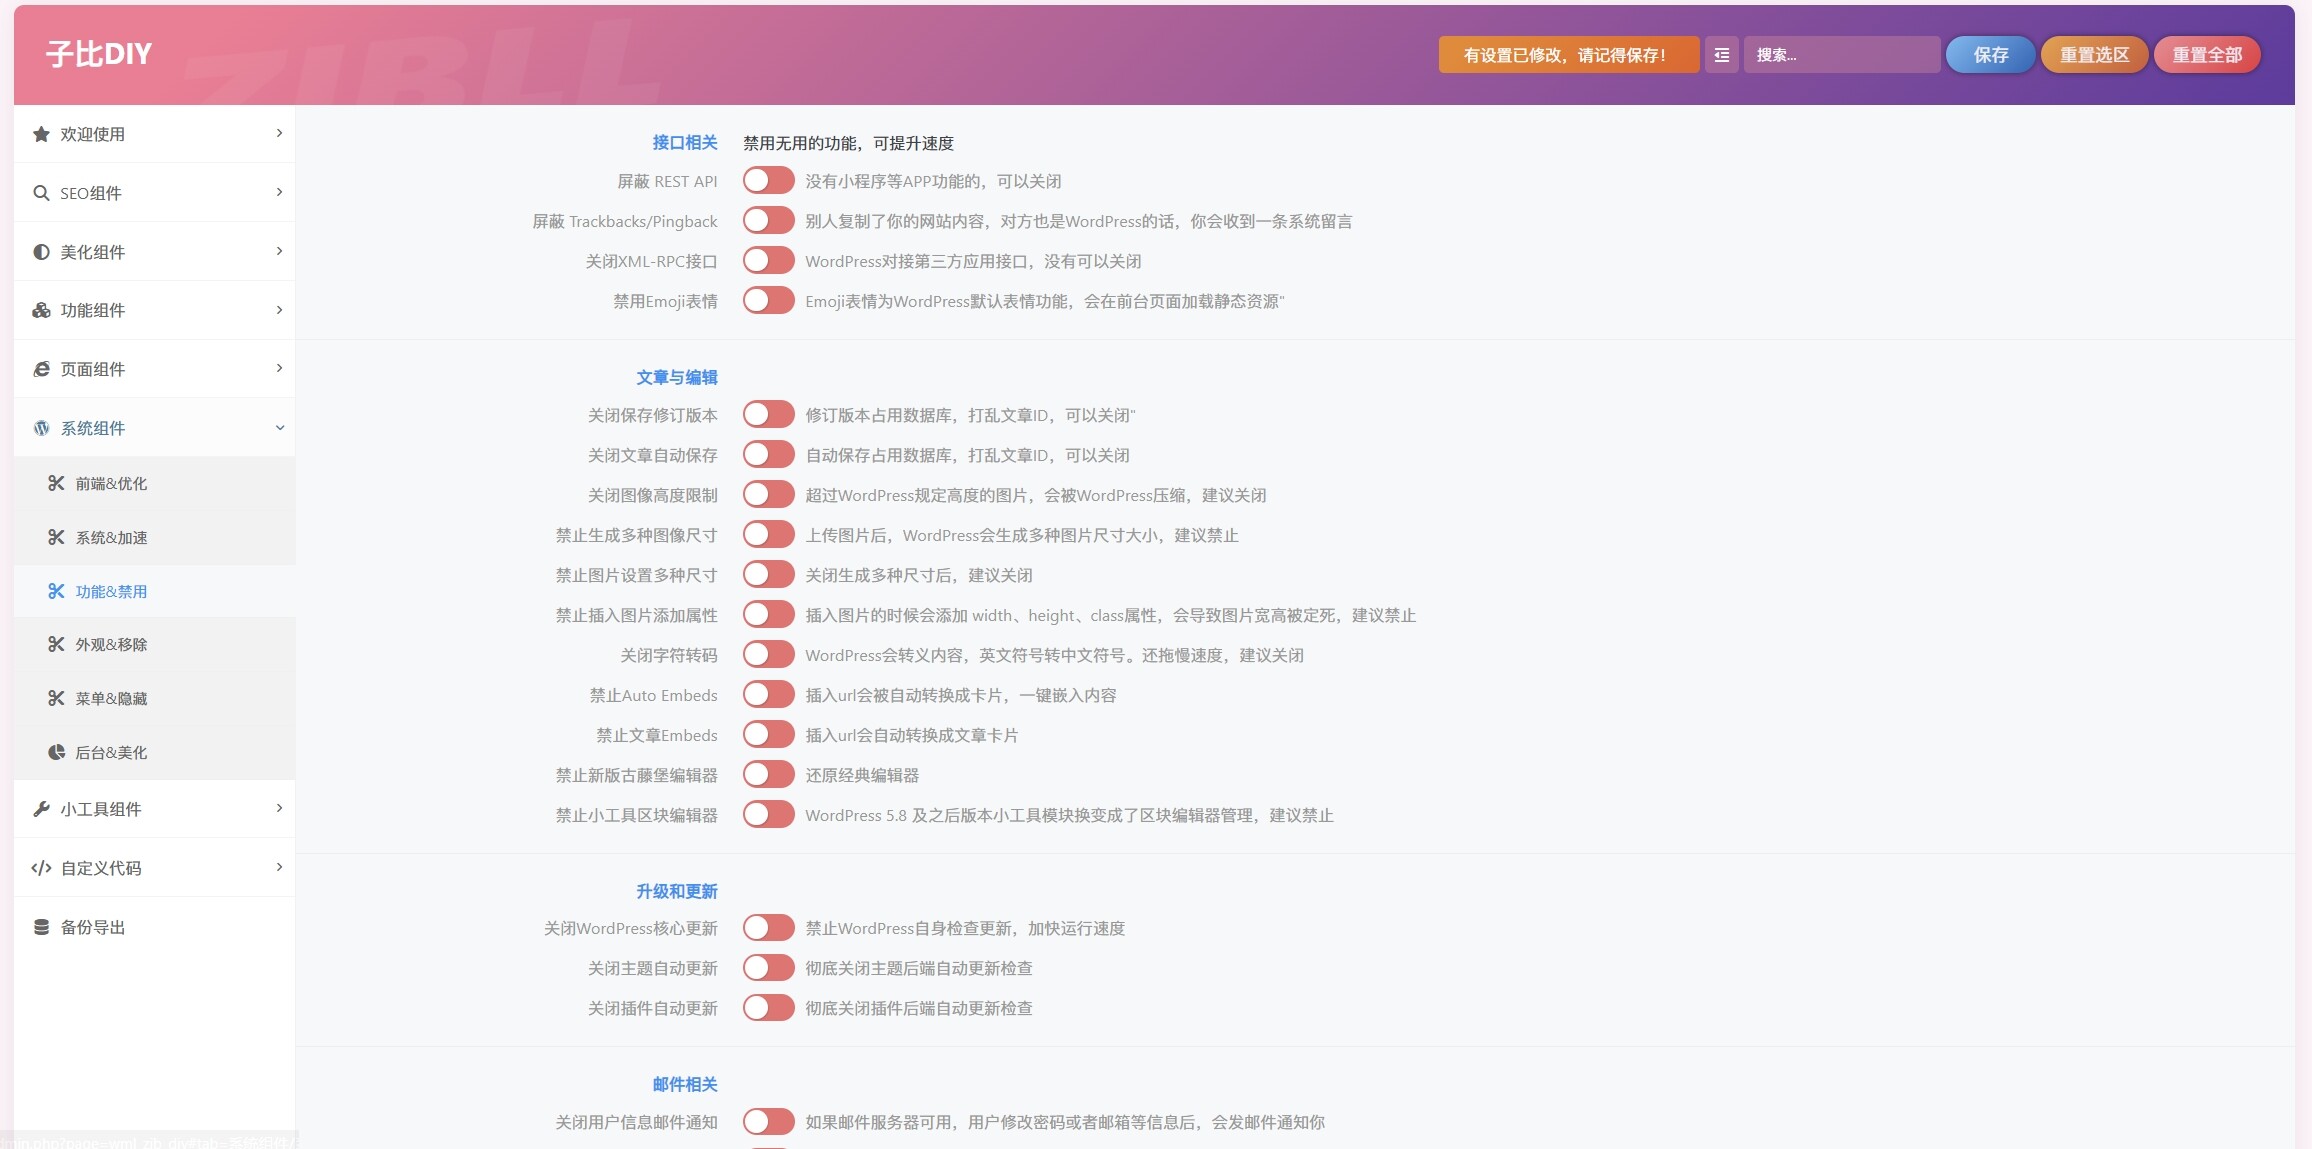Click the pie-chart icon beside 后台&美化
Screen dimensions: 2312x1149
click(58, 751)
